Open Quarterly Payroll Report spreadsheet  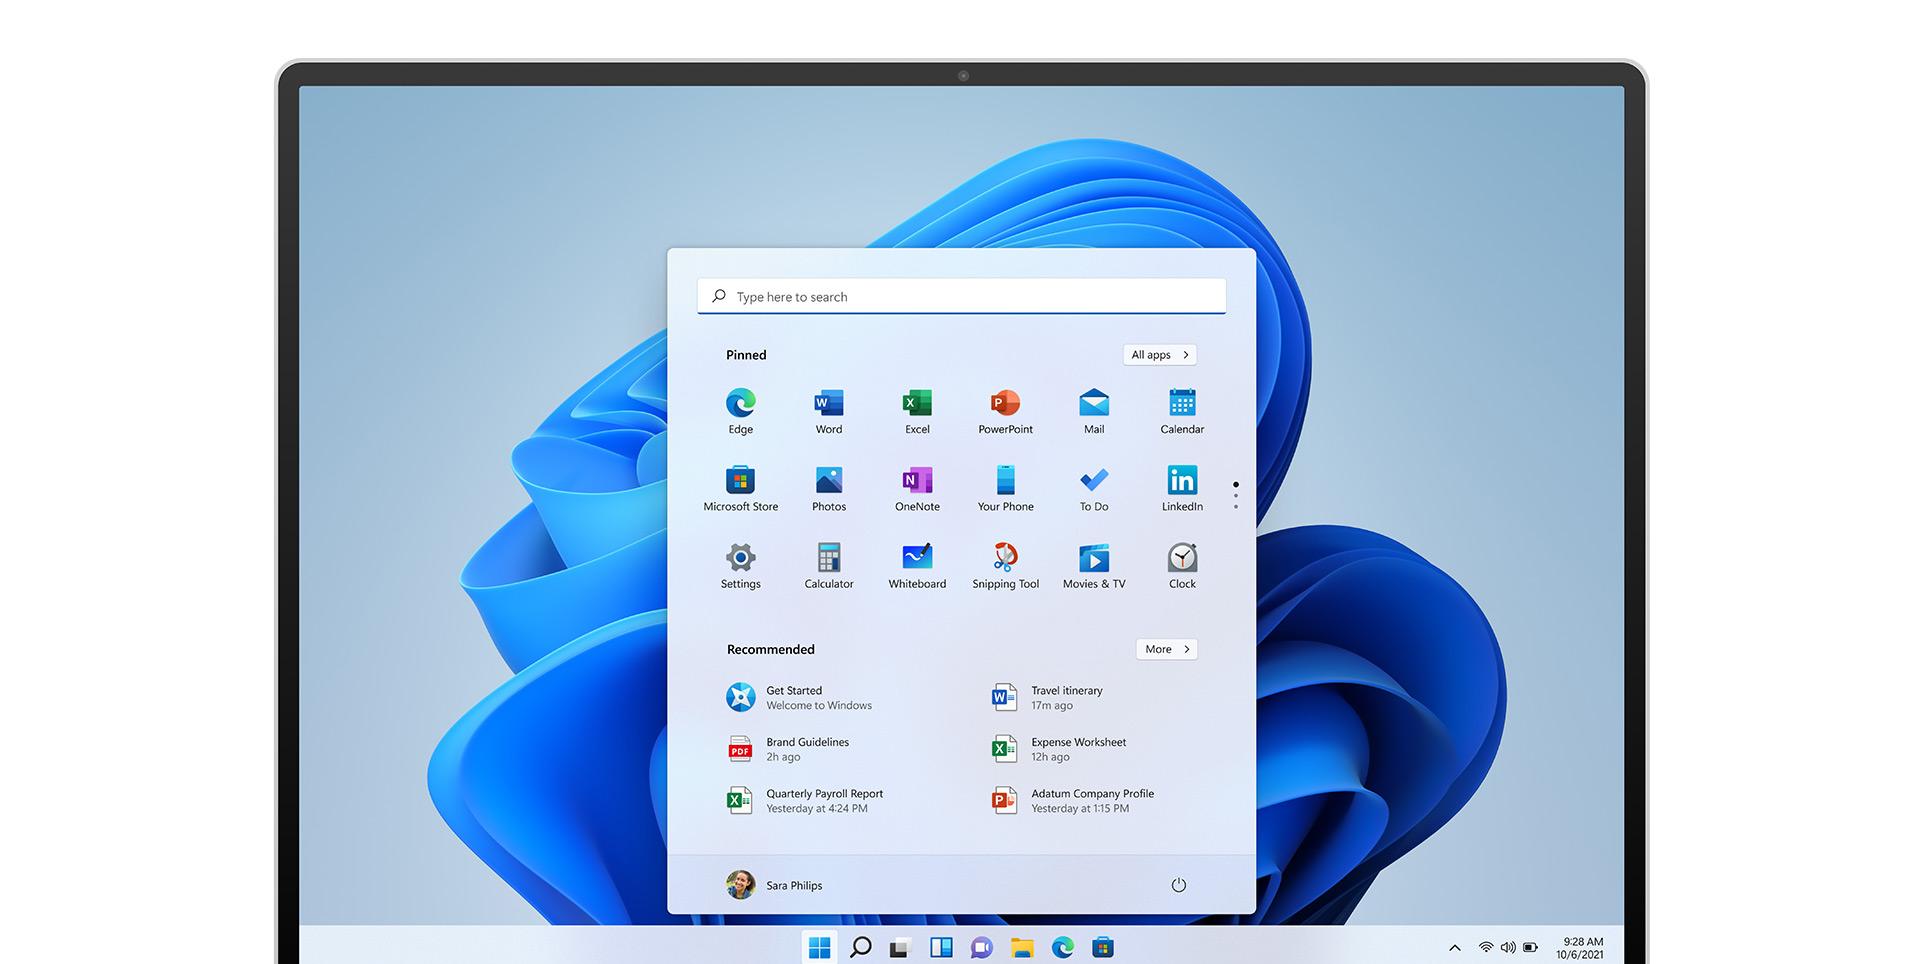tap(806, 801)
